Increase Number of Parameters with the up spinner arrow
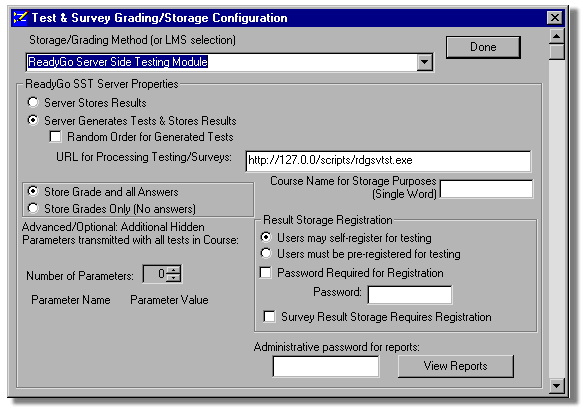This screenshot has width=585, height=409. pyautogui.click(x=173, y=270)
